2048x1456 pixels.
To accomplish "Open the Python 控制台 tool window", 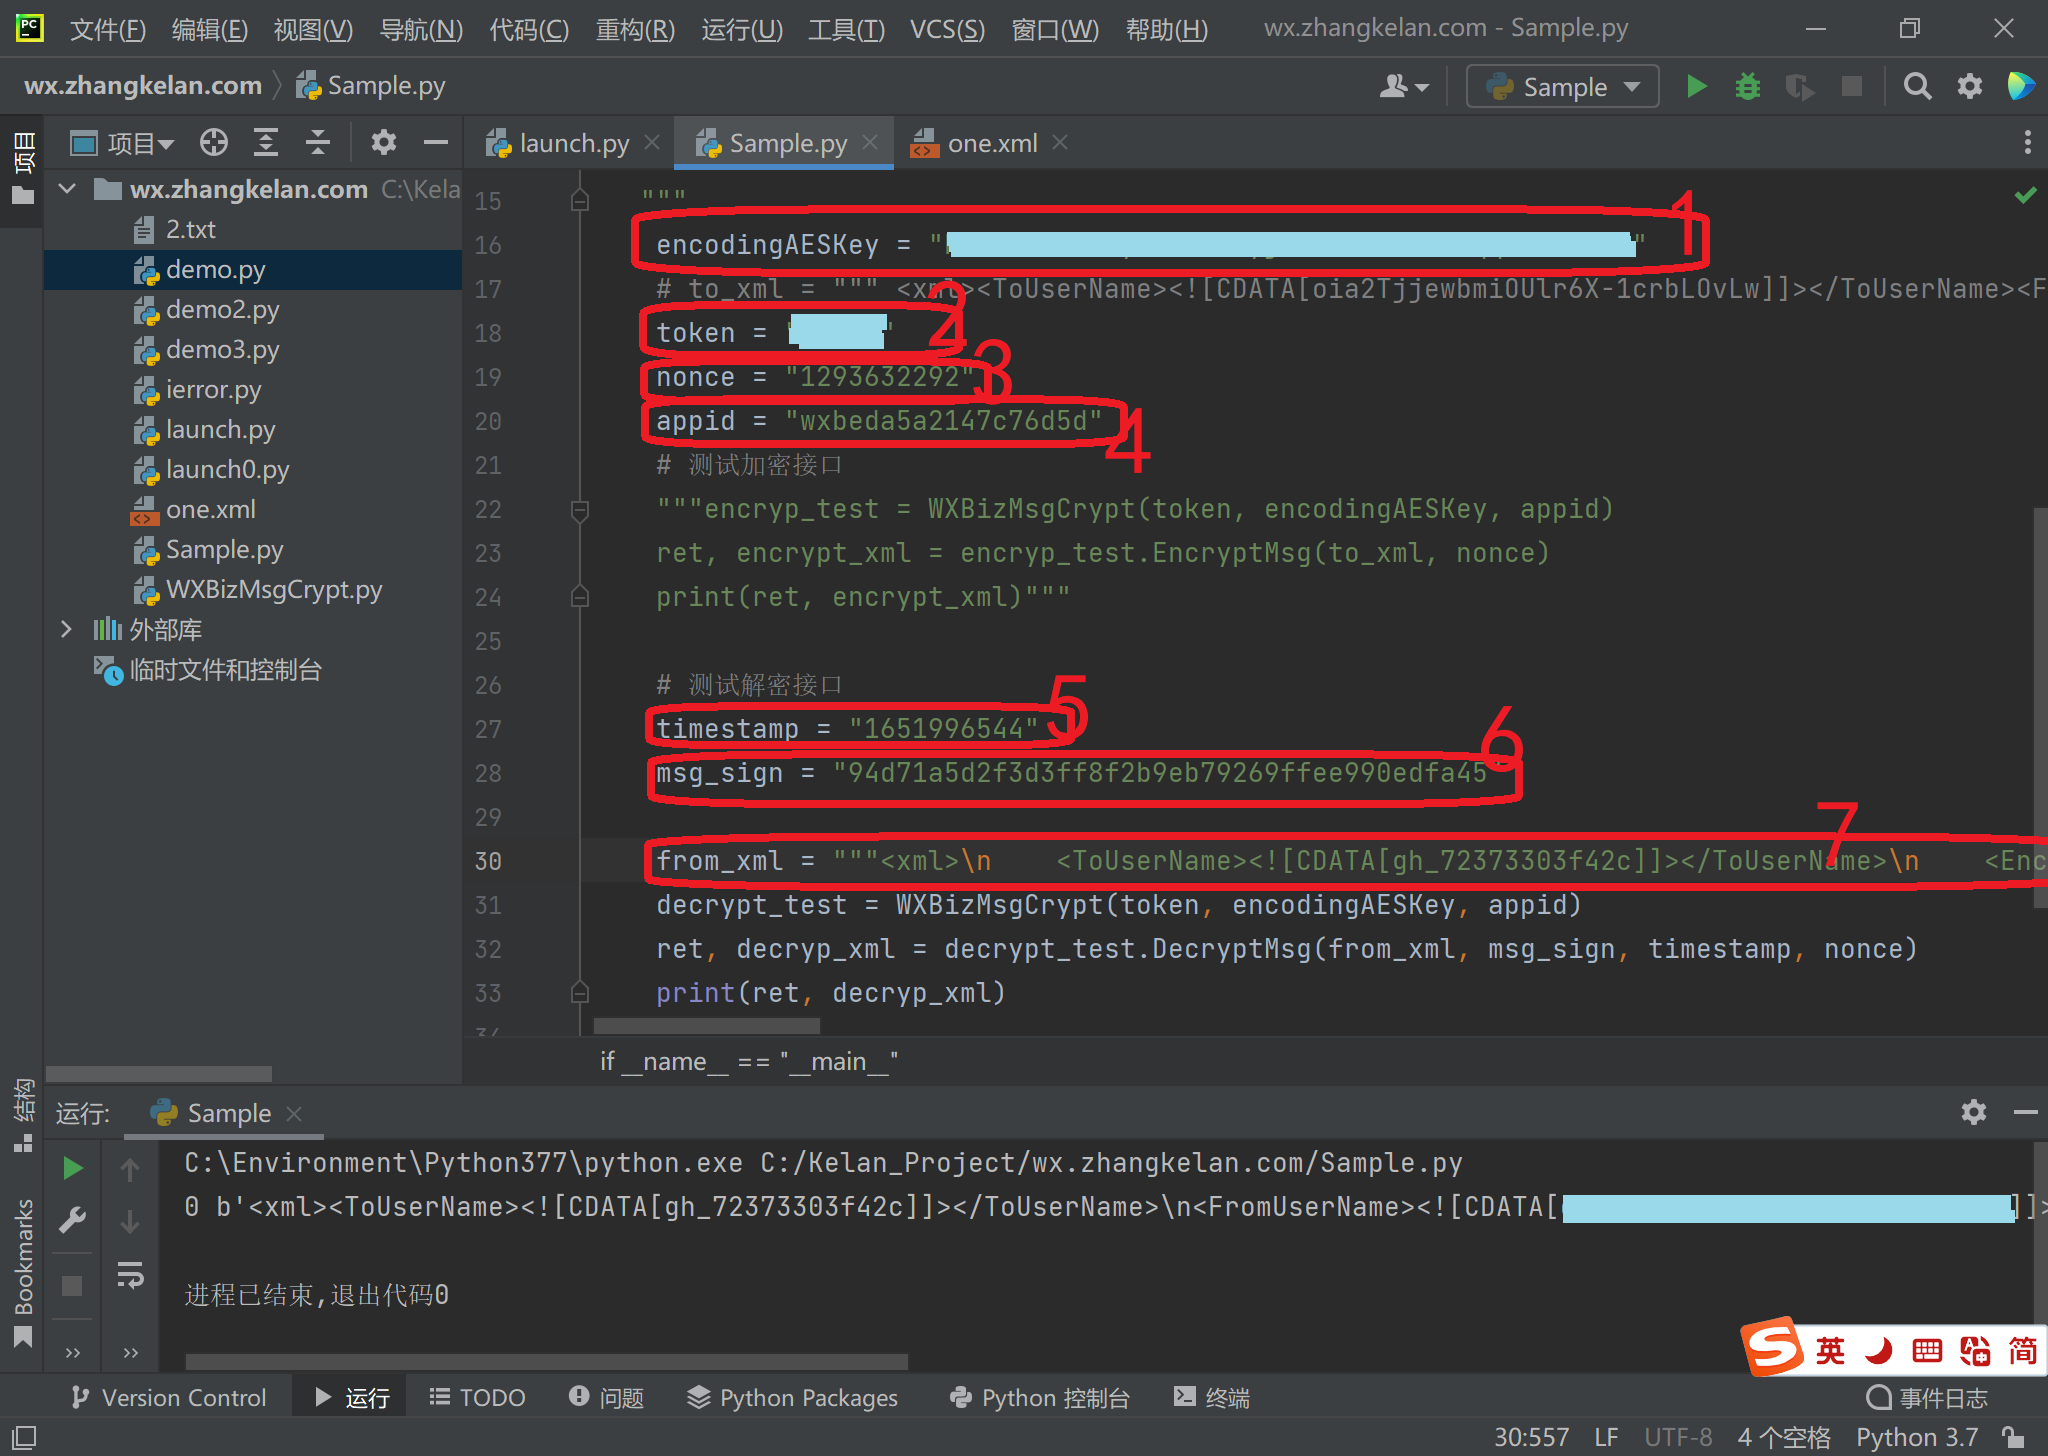I will (x=1039, y=1397).
